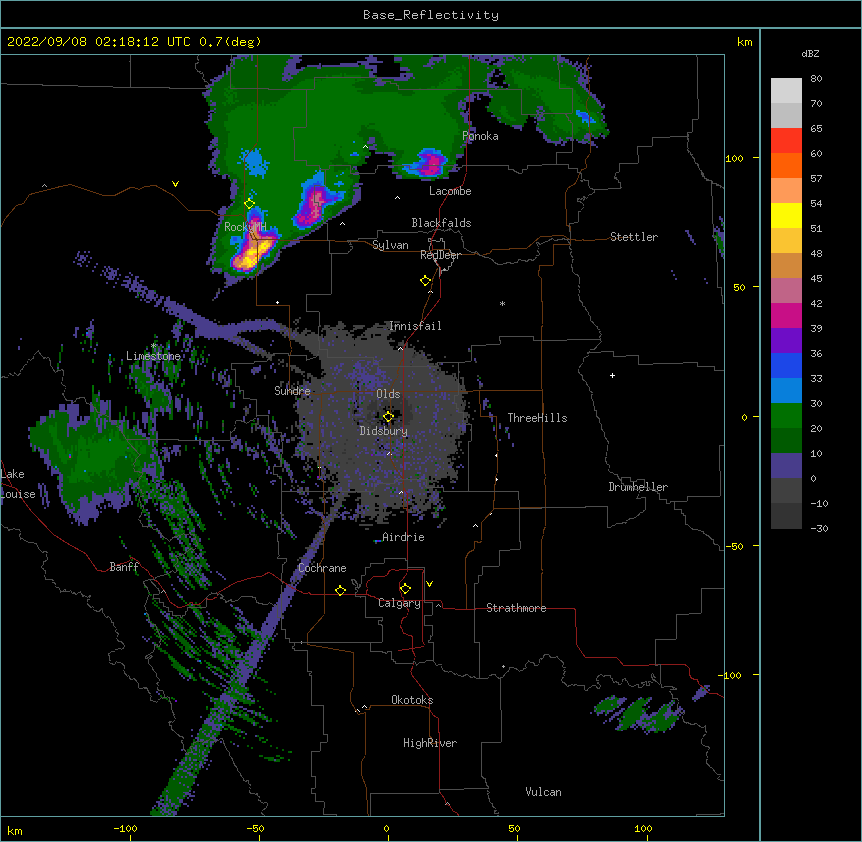Pick the light blue swatch in the dBZ legend
The image size is (862, 842).
(786, 390)
